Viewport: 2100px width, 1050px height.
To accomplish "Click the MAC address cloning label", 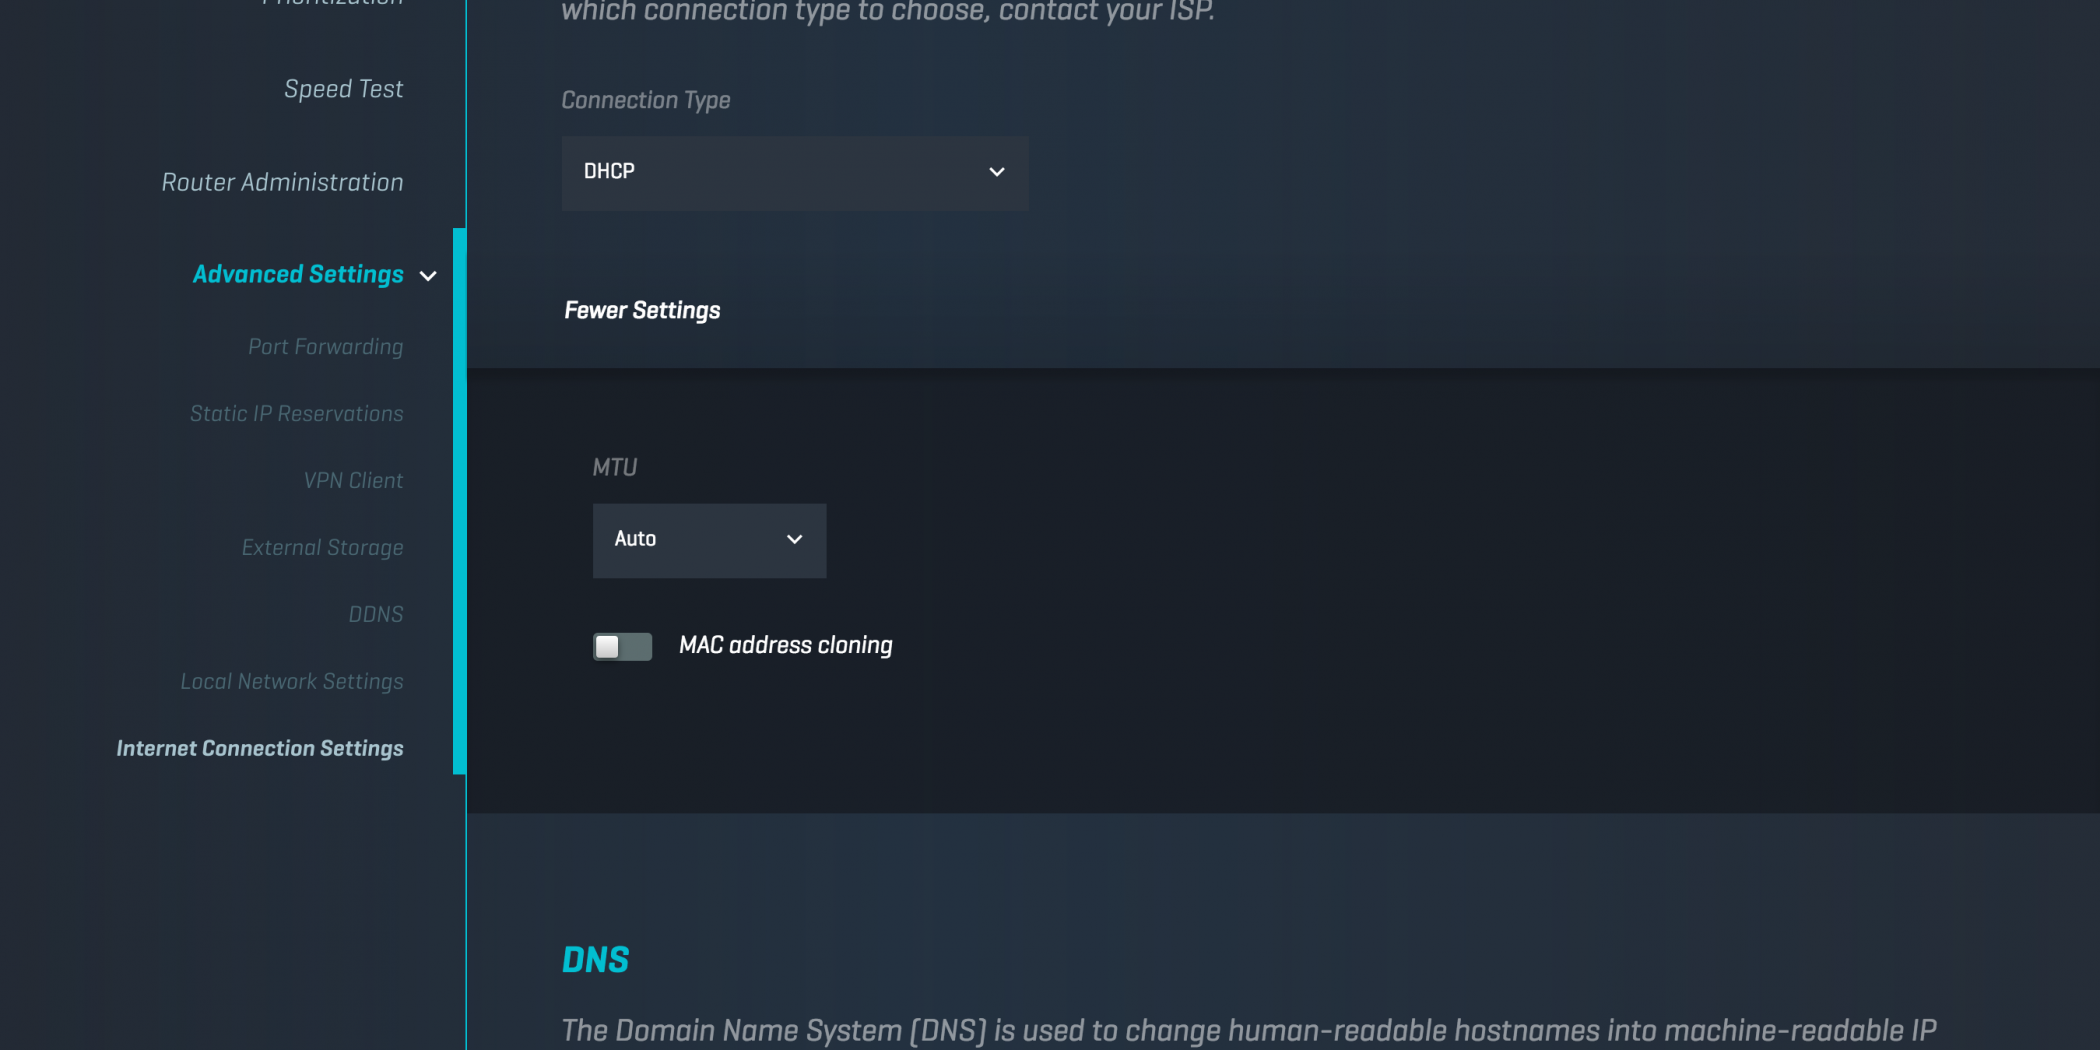I will click(785, 646).
